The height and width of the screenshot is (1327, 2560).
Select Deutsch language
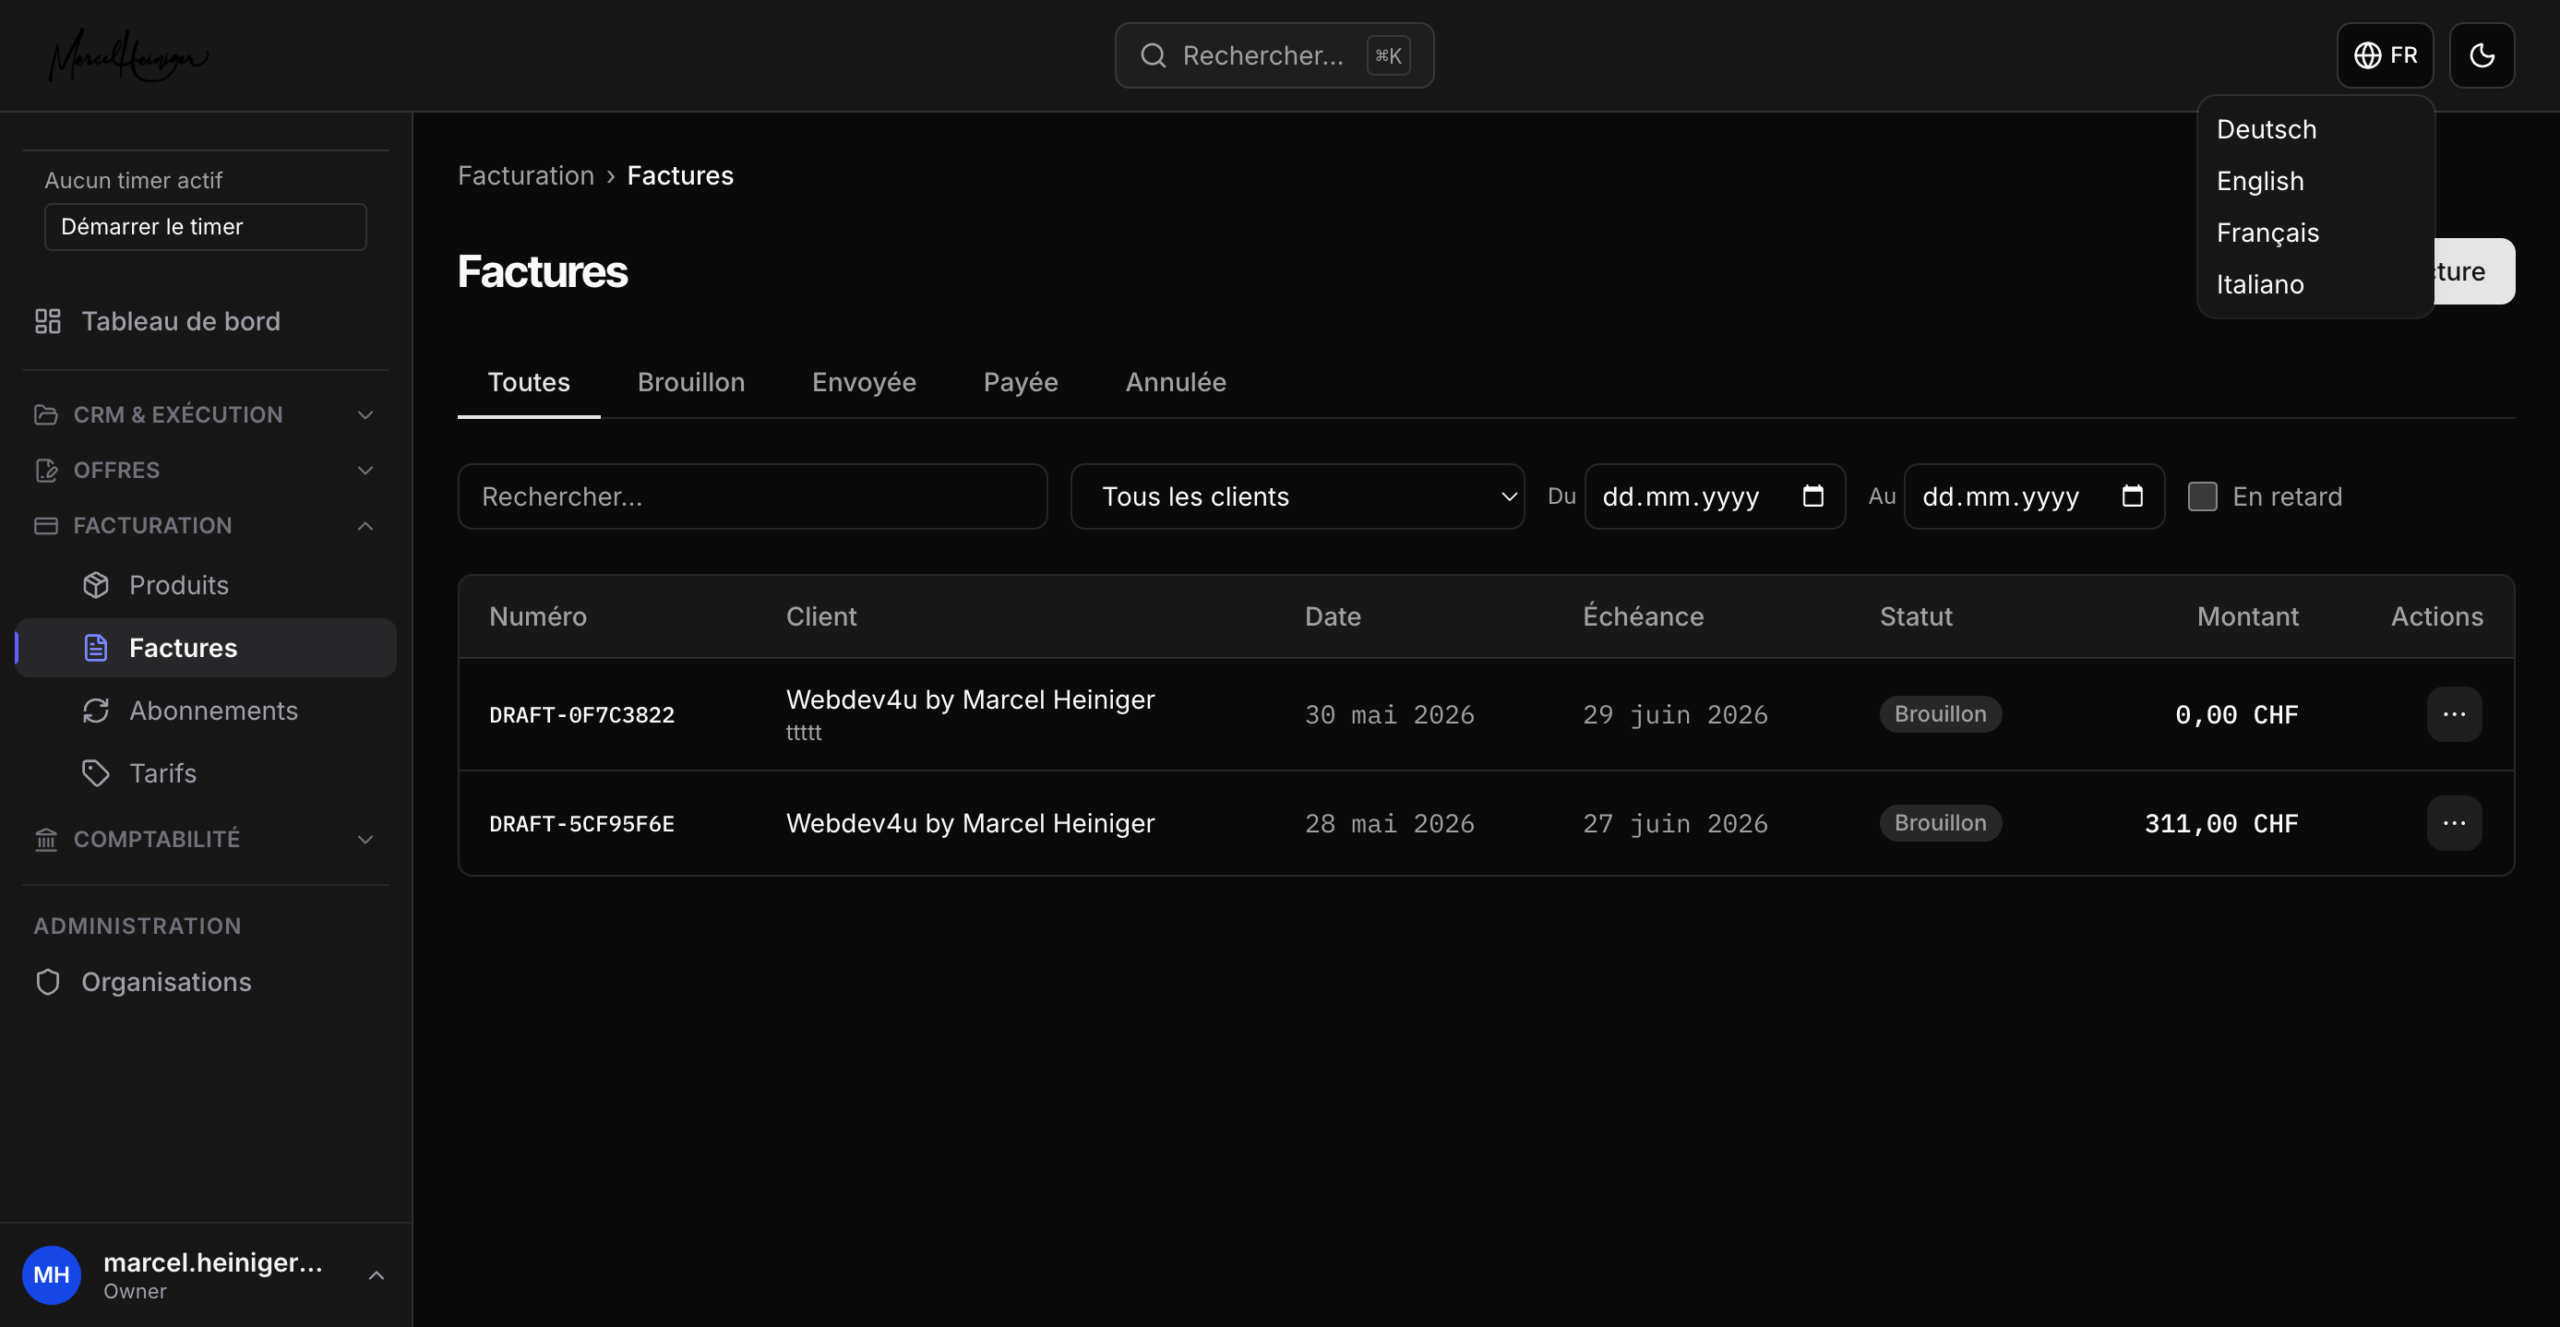point(2315,129)
